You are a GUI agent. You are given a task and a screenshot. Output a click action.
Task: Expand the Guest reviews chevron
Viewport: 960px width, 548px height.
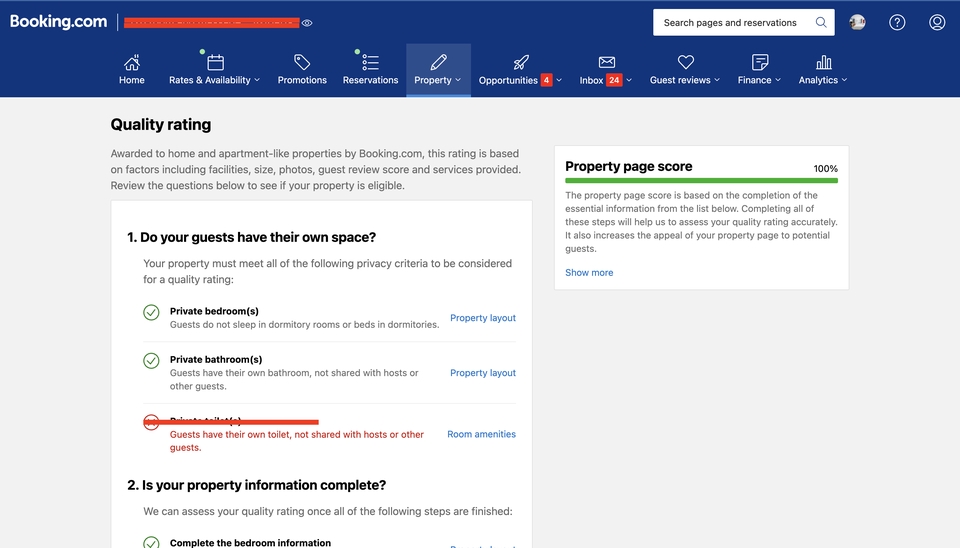717,80
